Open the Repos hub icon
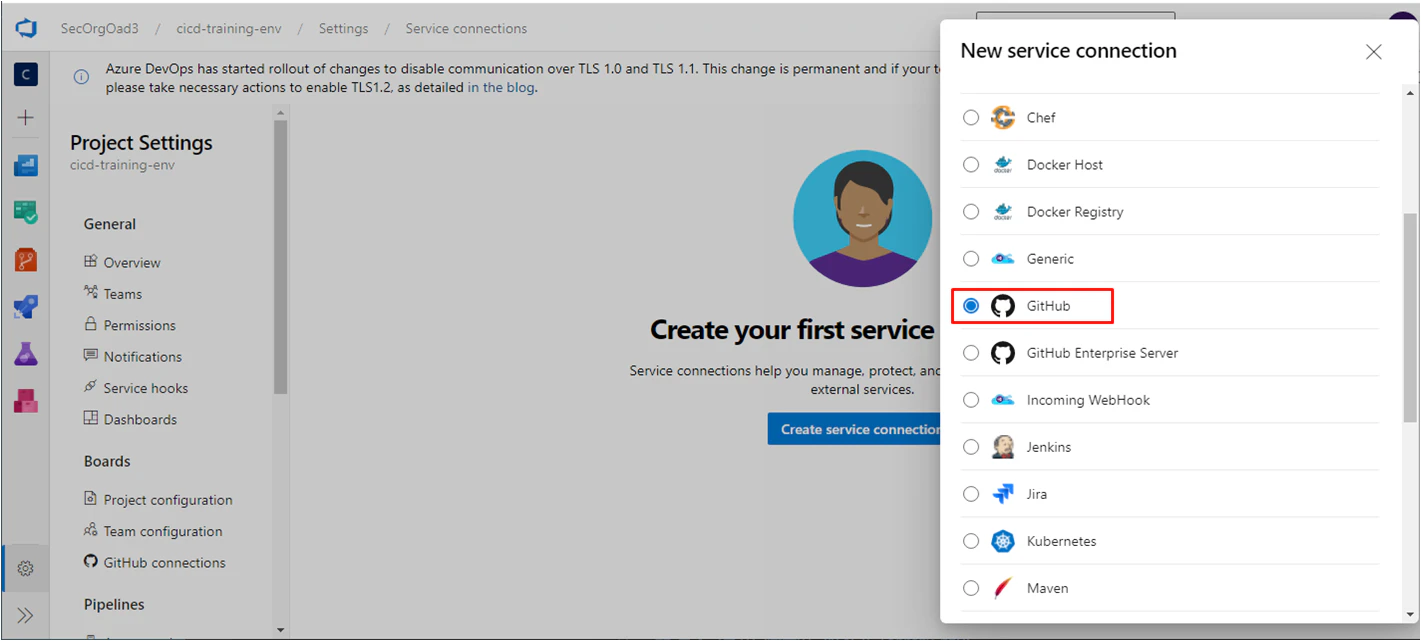This screenshot has height=641, width=1421. (x=26, y=259)
